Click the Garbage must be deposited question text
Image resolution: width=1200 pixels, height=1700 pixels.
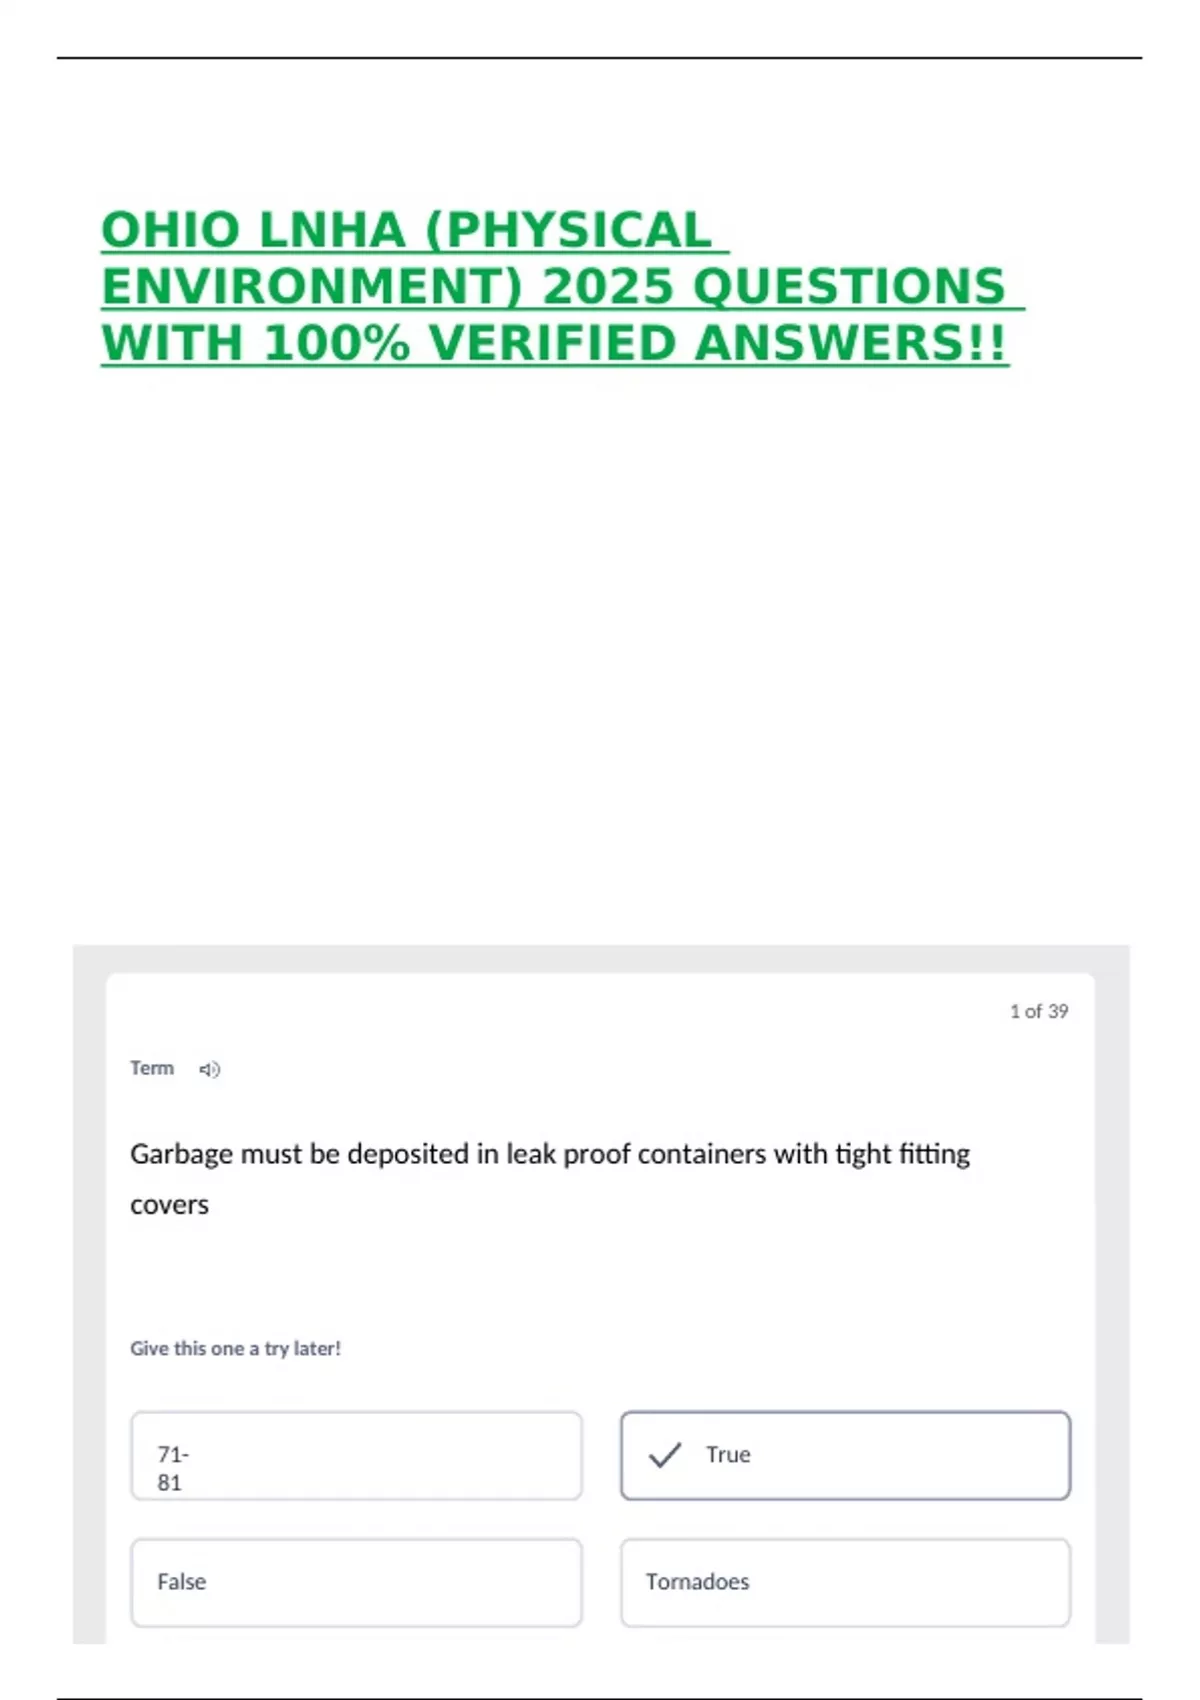coord(550,1179)
